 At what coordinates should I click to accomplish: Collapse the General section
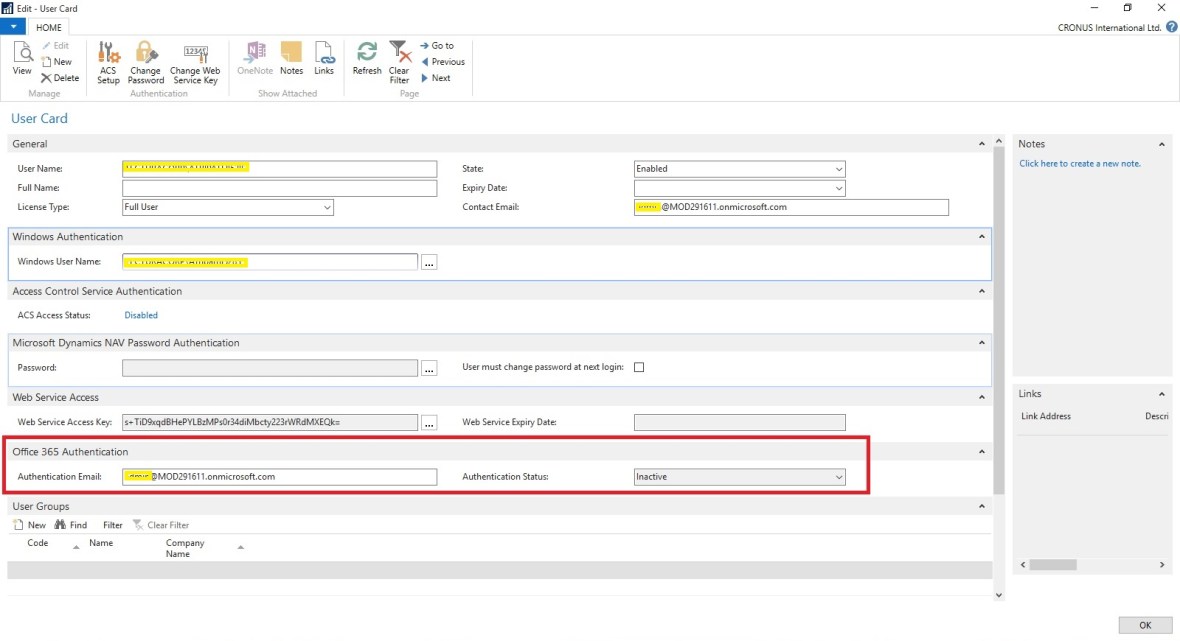(982, 144)
